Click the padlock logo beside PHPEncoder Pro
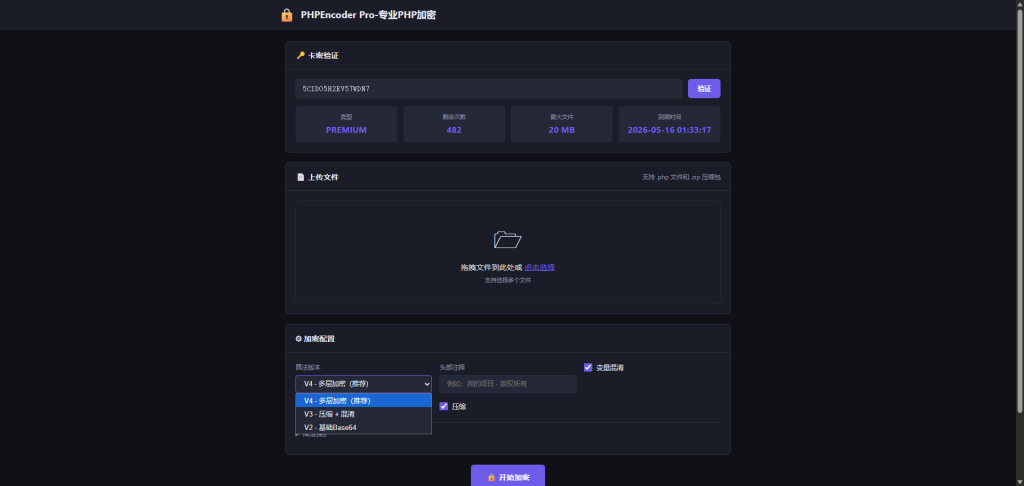The width and height of the screenshot is (1024, 486). pyautogui.click(x=287, y=15)
